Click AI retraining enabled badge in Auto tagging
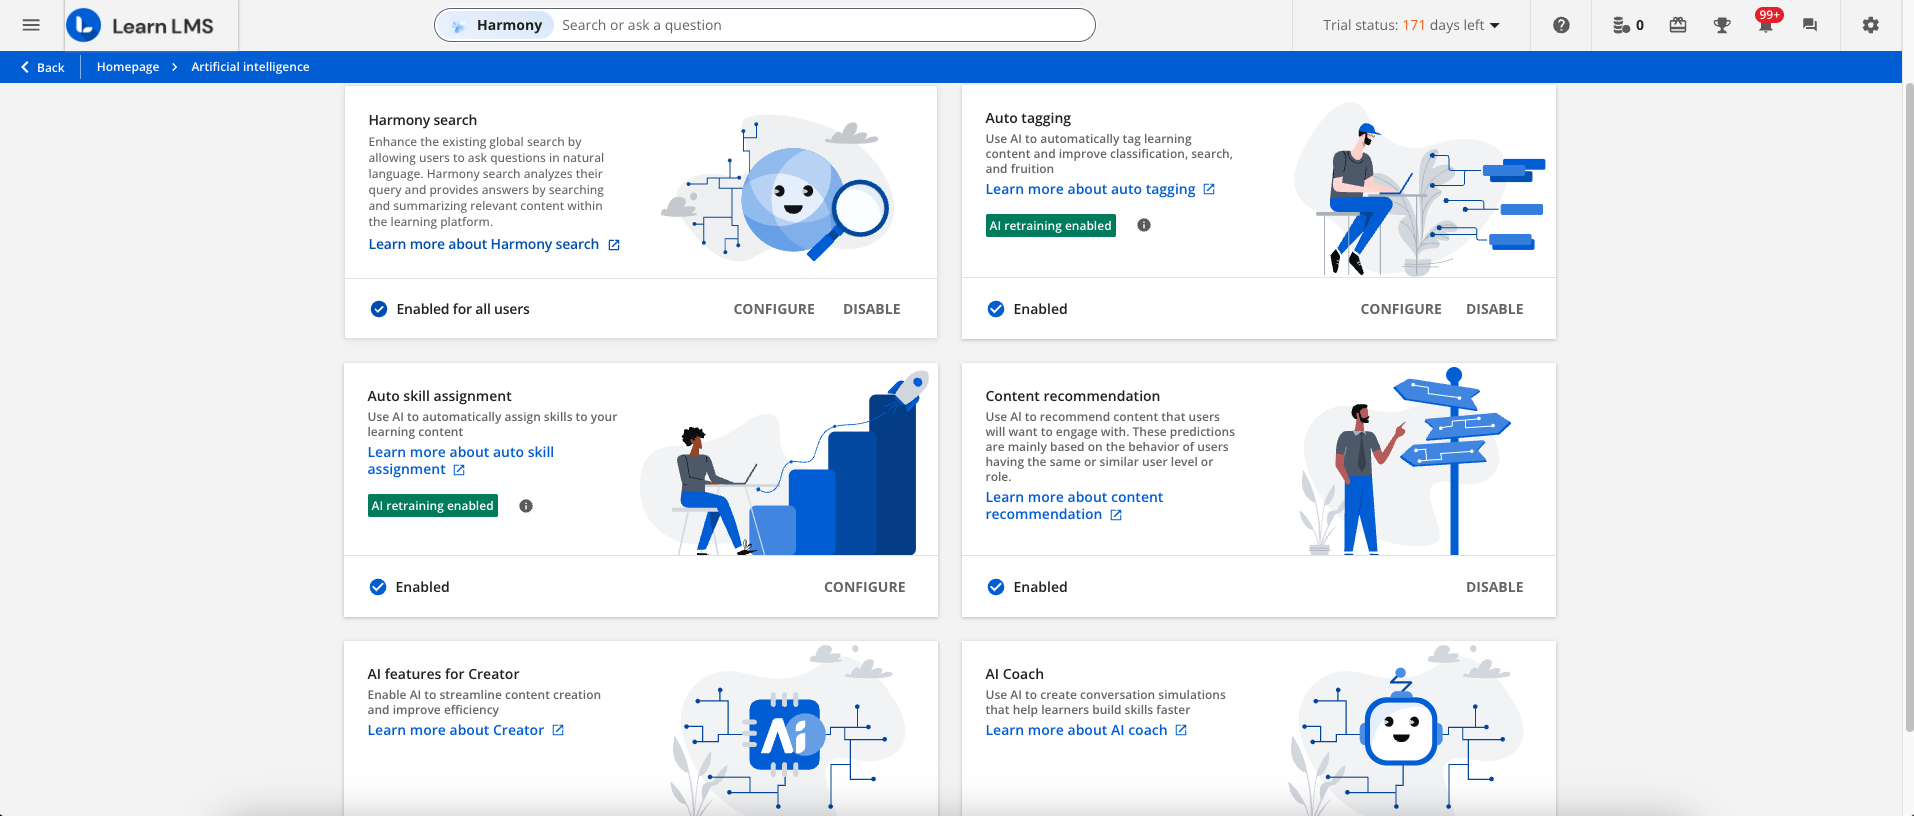 pyautogui.click(x=1051, y=226)
